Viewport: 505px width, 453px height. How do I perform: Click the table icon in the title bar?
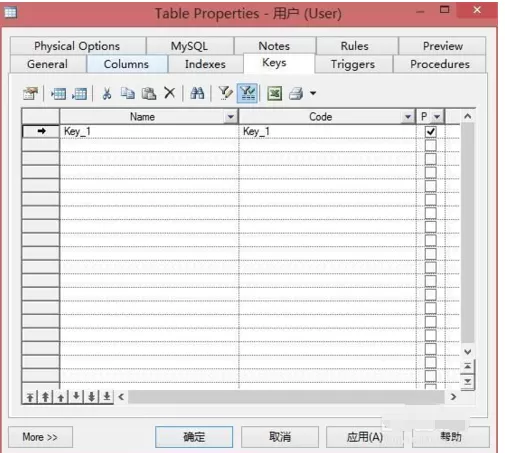(x=10, y=13)
